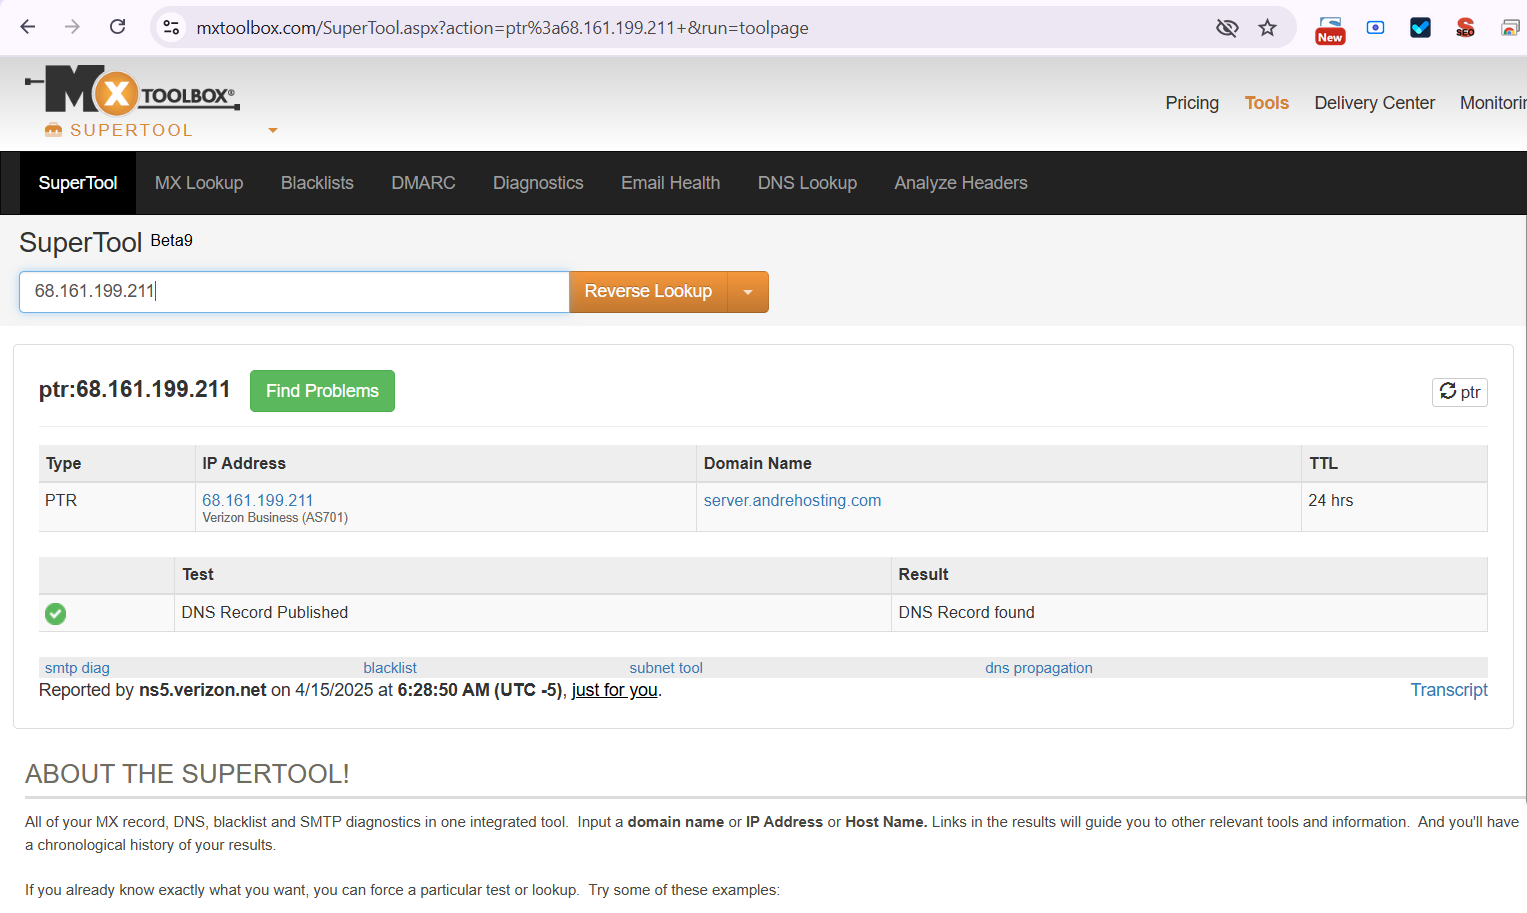Viewport: 1527px width, 913px height.
Task: Click the green Find Problems button
Action: (322, 391)
